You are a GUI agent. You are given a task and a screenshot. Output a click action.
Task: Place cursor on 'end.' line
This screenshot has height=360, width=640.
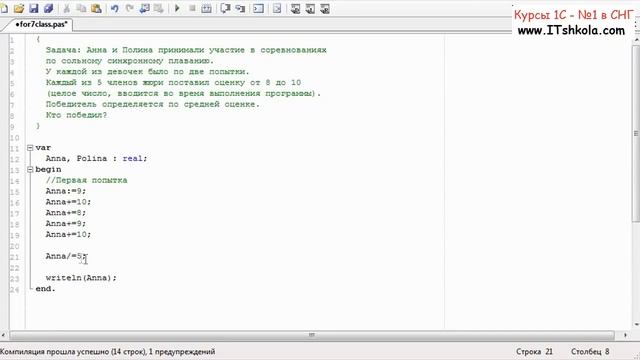[45, 289]
